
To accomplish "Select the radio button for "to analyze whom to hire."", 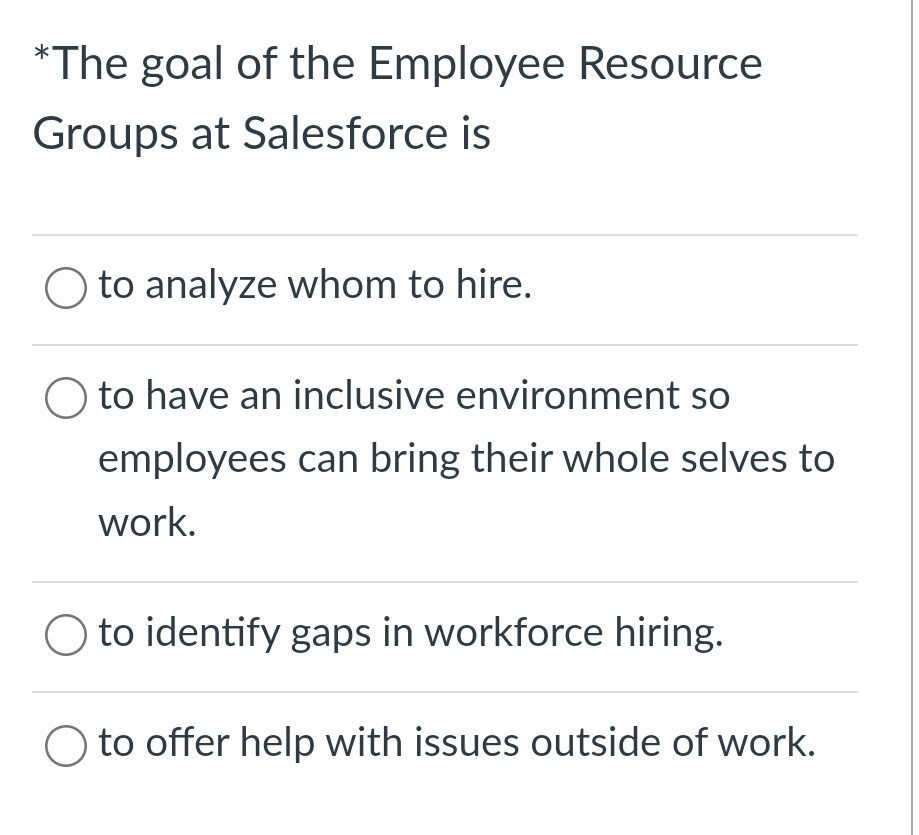I will [x=64, y=288].
